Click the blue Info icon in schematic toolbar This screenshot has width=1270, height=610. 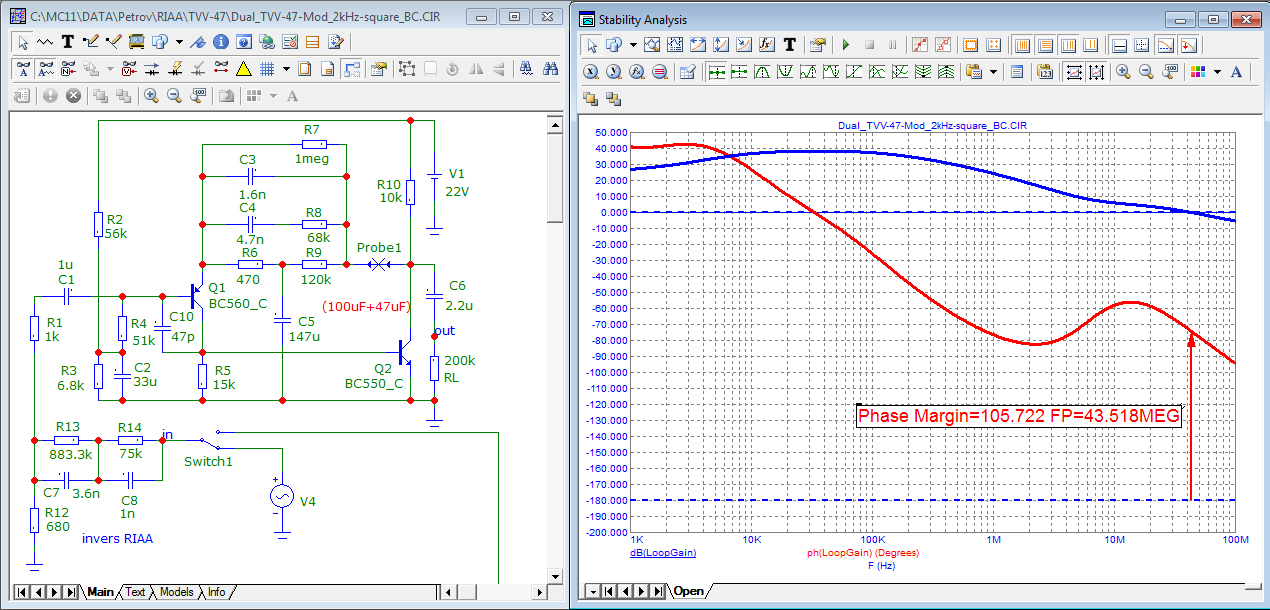click(219, 42)
